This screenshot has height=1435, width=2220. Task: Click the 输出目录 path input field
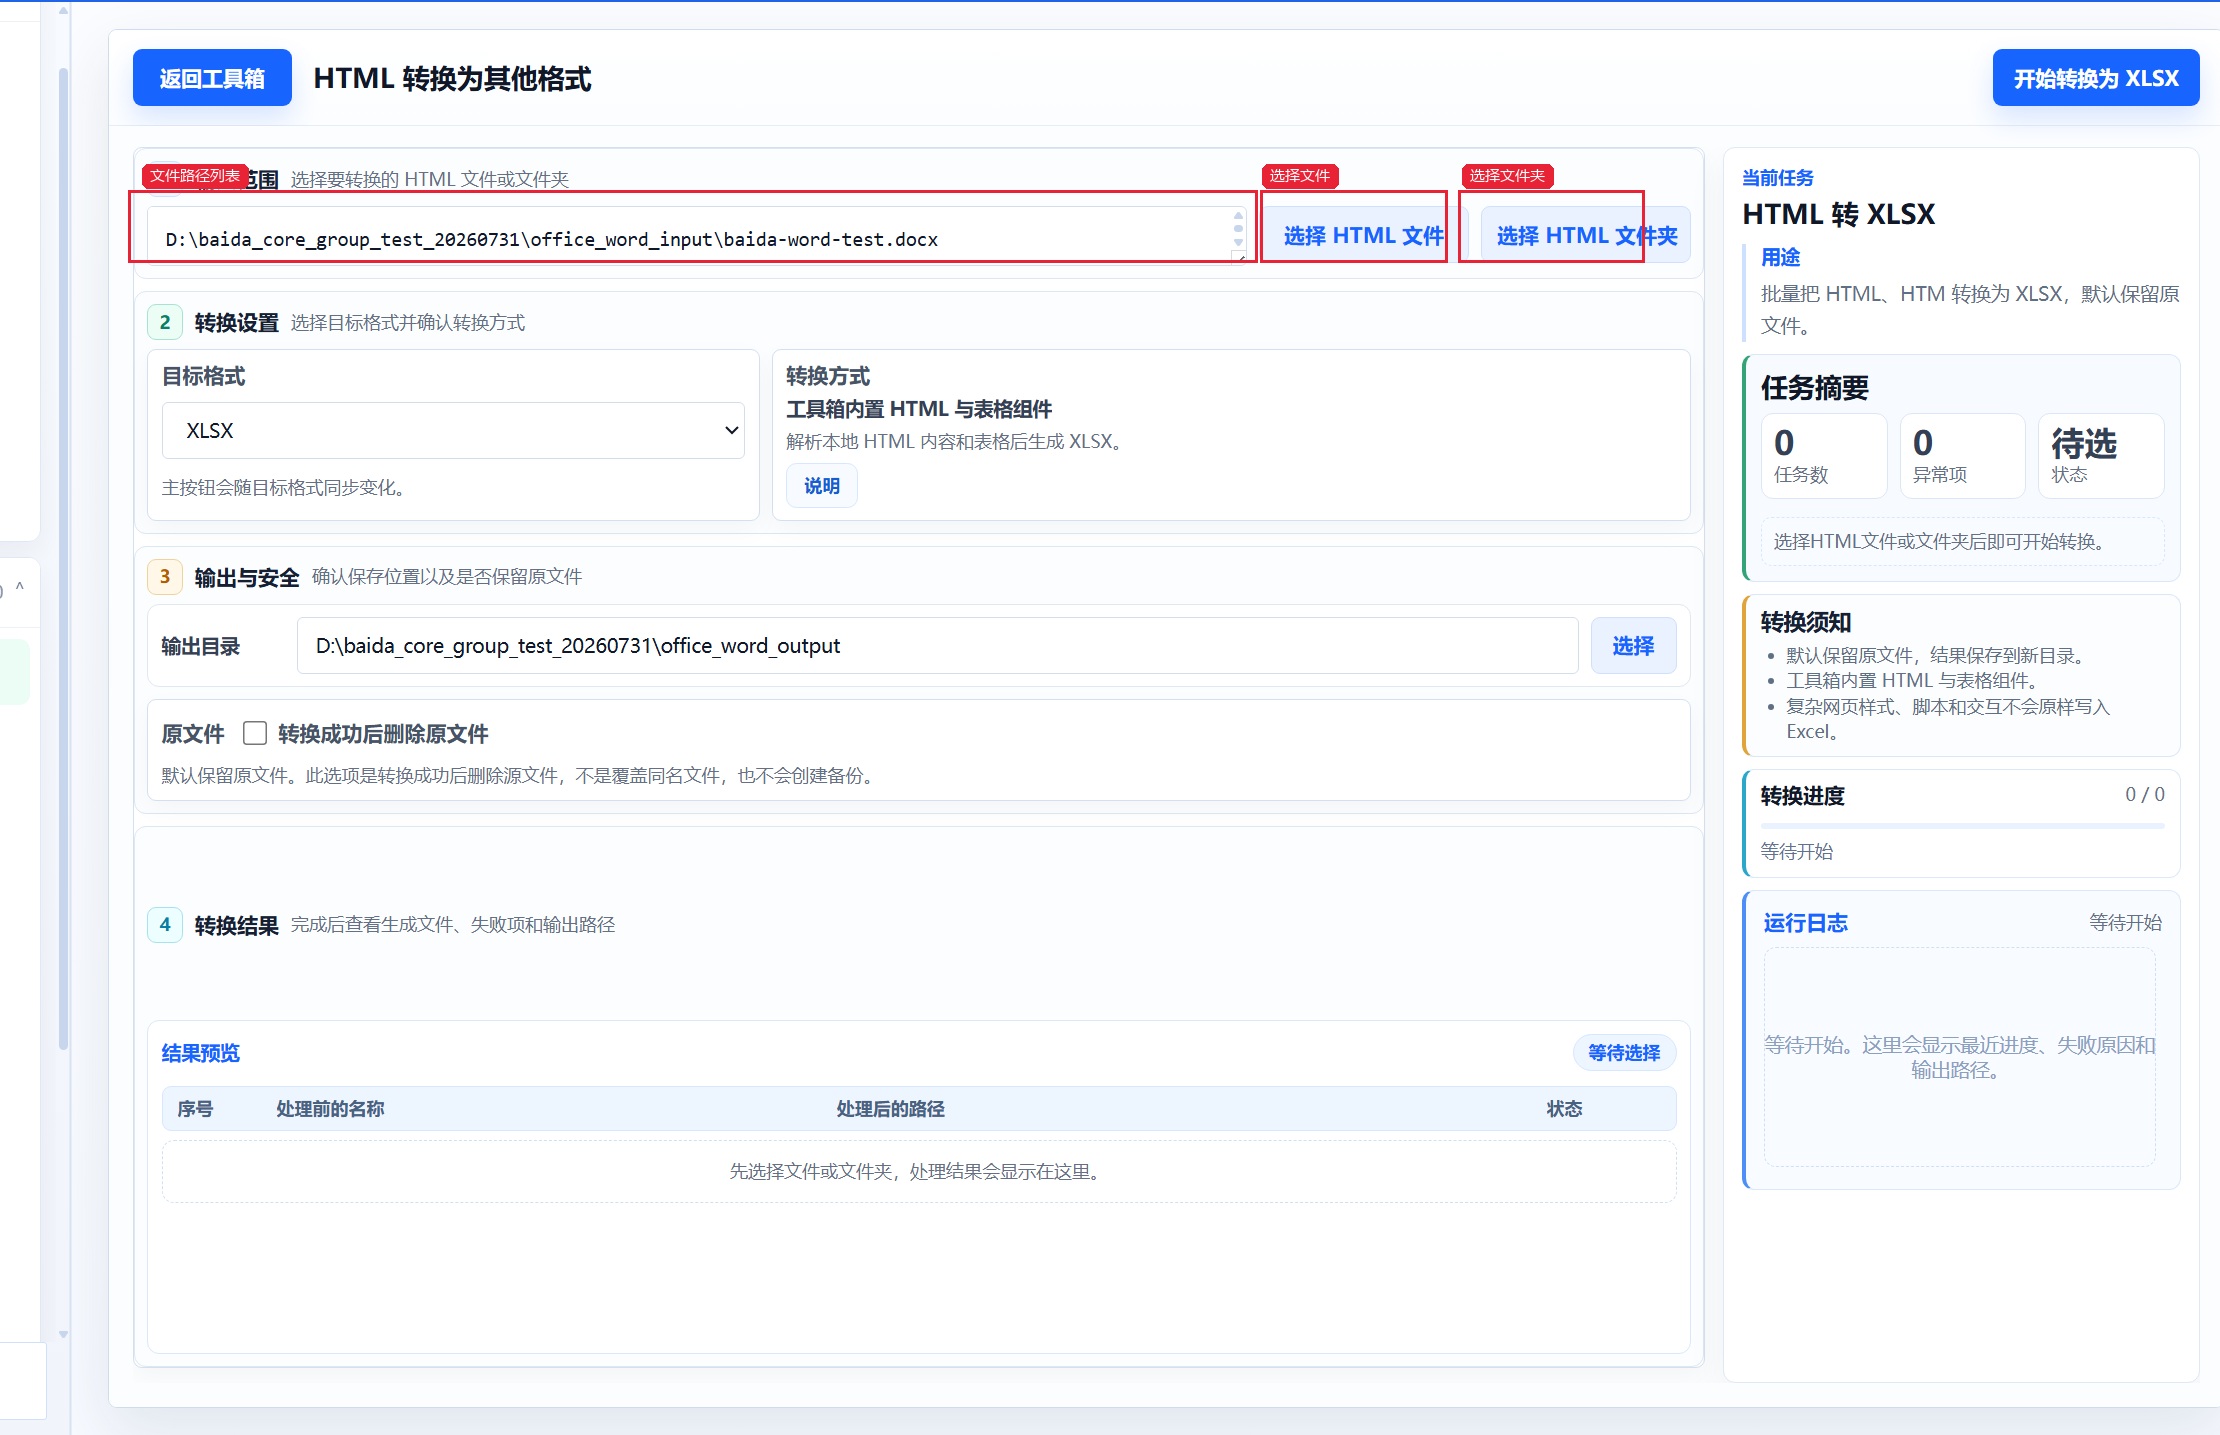tap(937, 646)
